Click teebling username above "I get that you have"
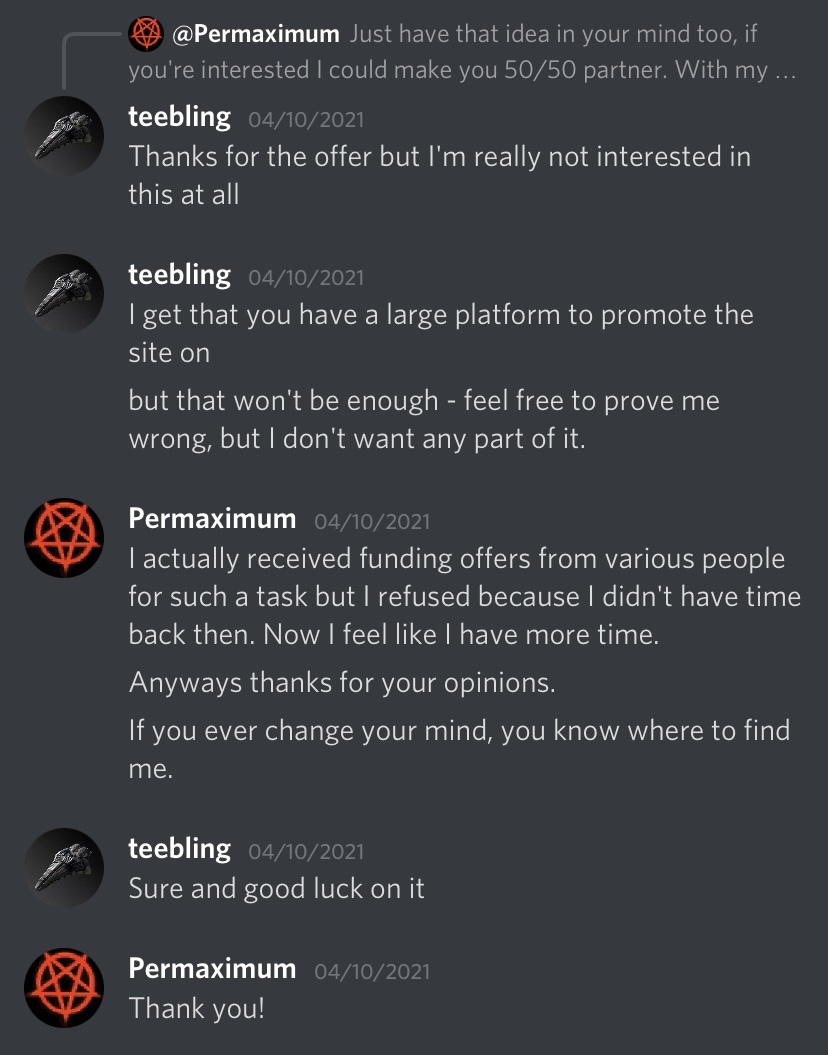This screenshot has height=1055, width=828. pos(179,275)
